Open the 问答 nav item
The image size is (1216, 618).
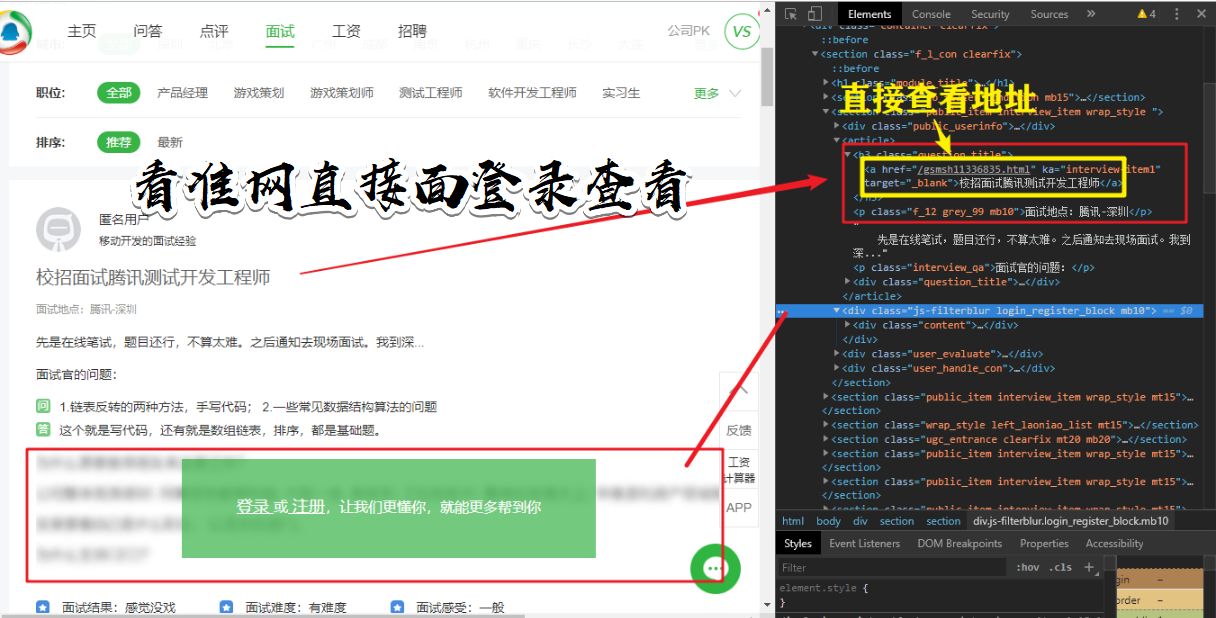tap(147, 31)
